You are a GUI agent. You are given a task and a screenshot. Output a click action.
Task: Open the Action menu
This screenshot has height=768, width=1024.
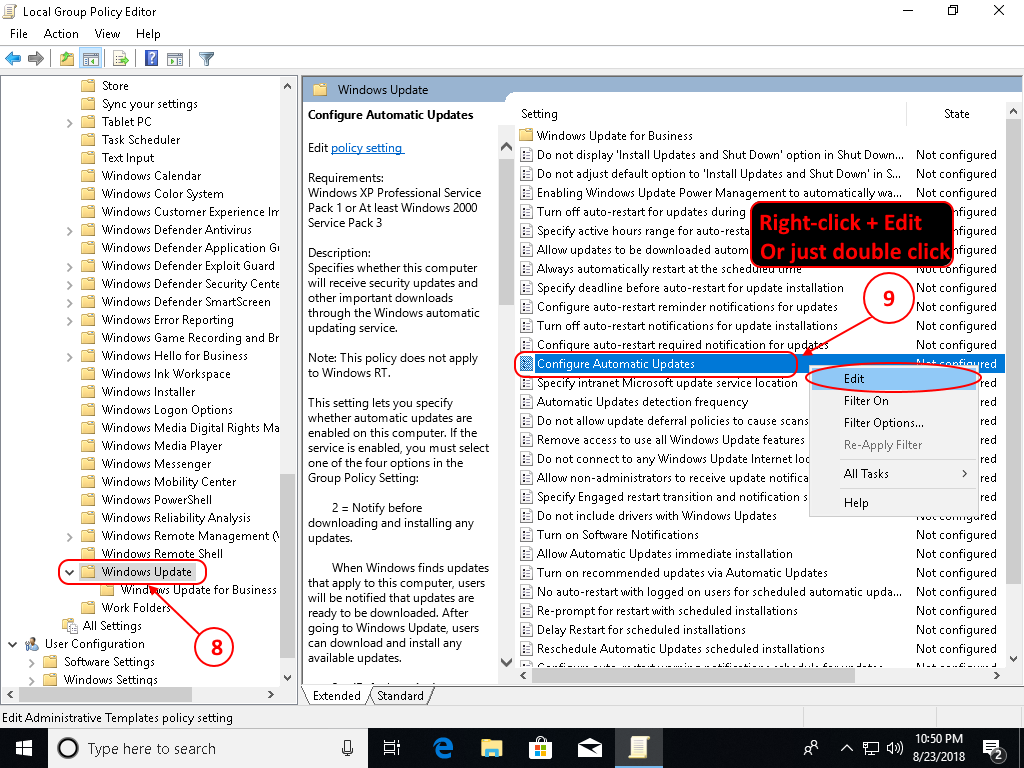point(61,34)
